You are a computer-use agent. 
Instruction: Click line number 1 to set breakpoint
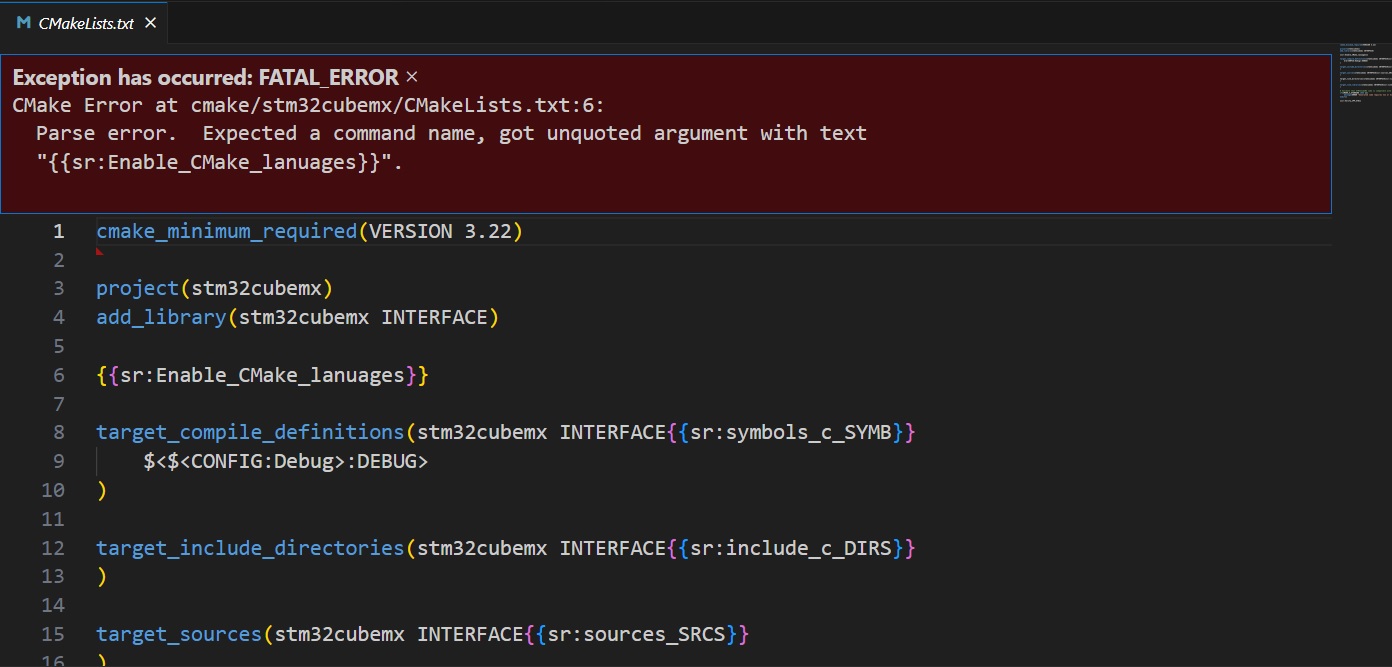click(58, 230)
